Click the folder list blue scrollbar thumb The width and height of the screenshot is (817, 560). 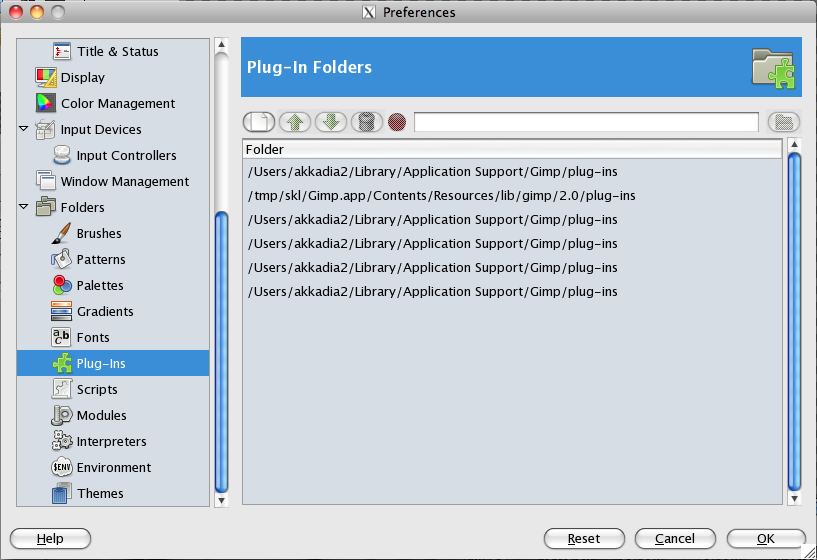(x=794, y=321)
